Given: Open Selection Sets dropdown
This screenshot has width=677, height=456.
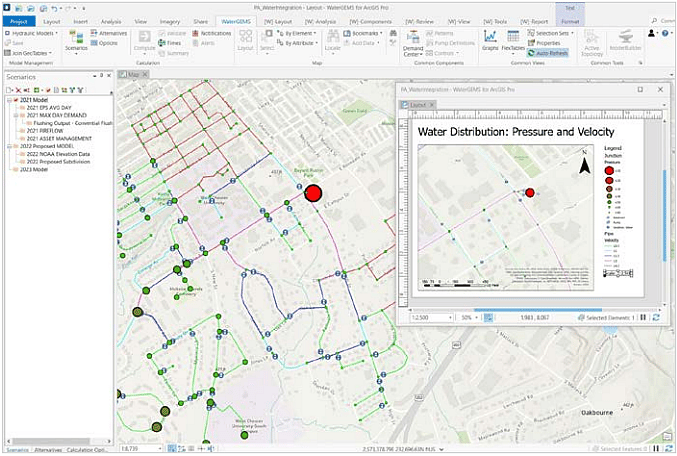Looking at the screenshot, I should [551, 33].
